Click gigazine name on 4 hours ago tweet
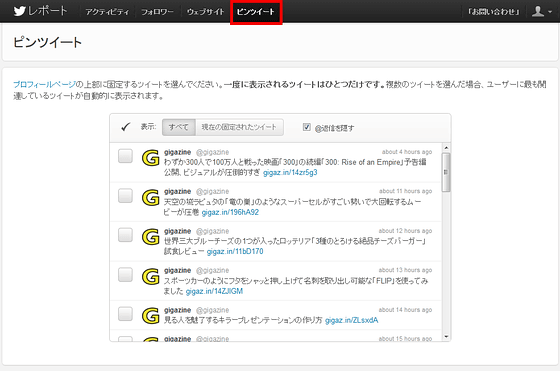Image resolution: width=560 pixels, height=371 pixels. [178, 152]
